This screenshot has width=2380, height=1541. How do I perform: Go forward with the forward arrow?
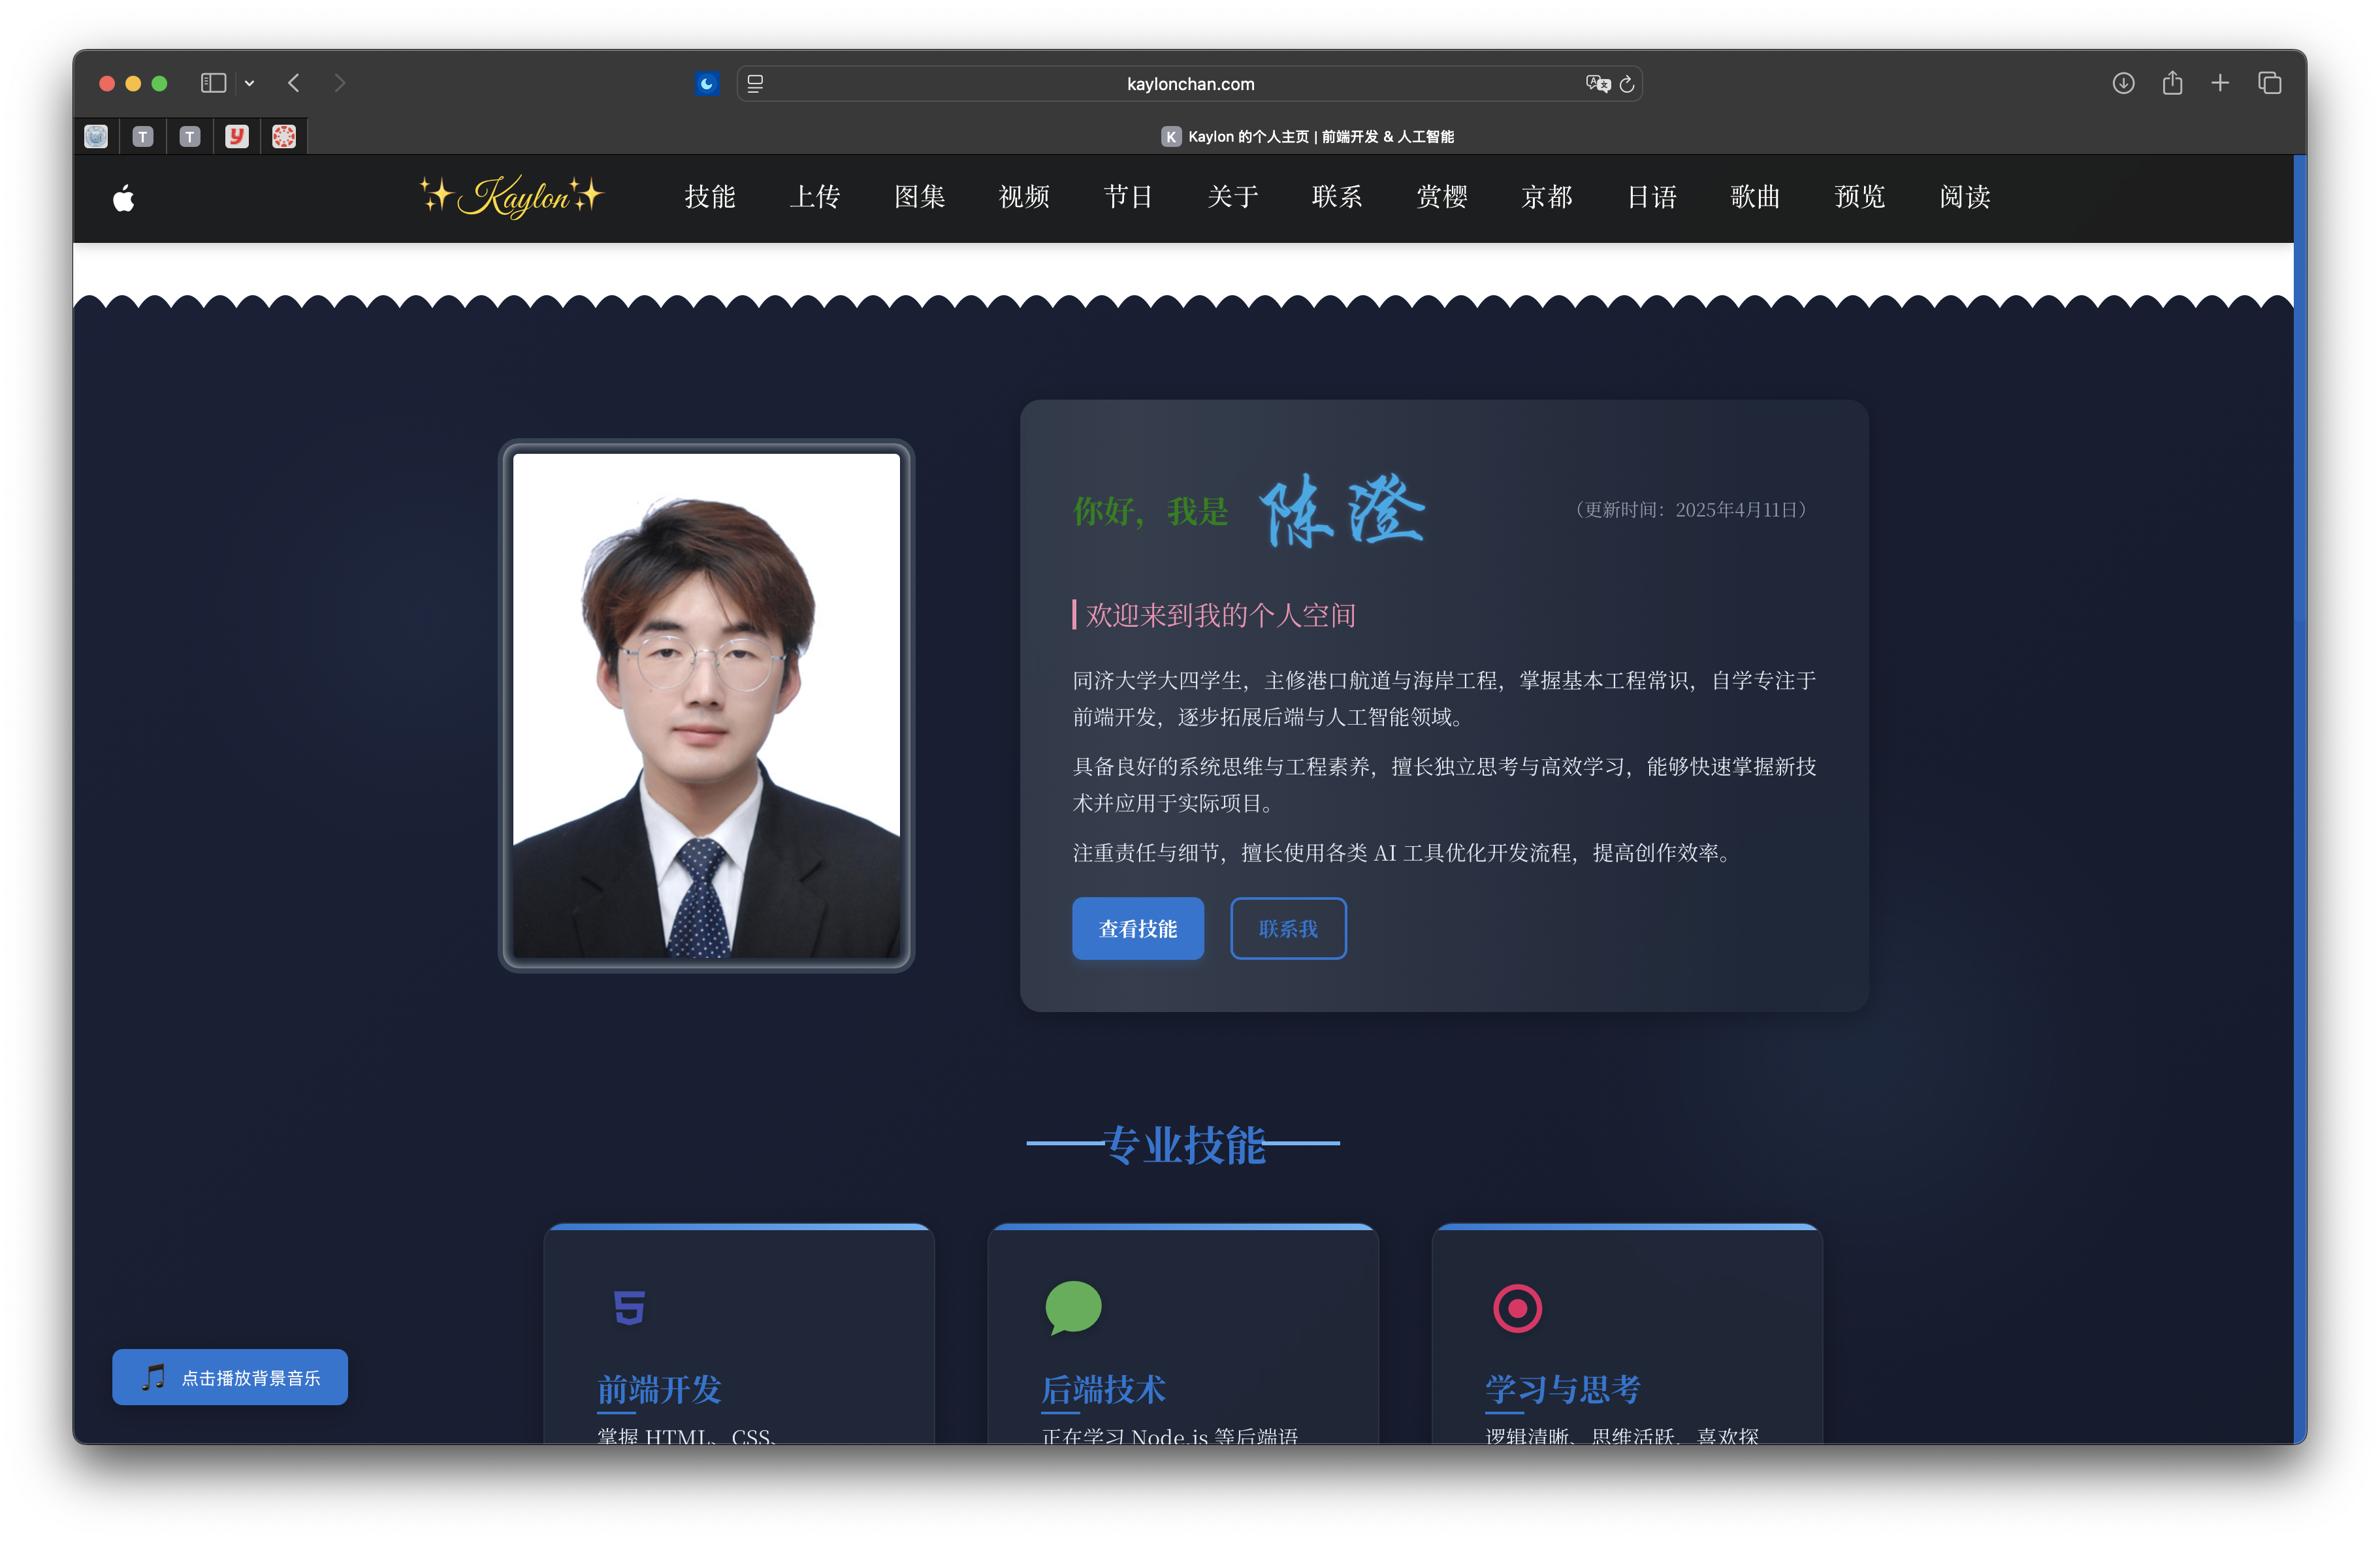(x=340, y=83)
